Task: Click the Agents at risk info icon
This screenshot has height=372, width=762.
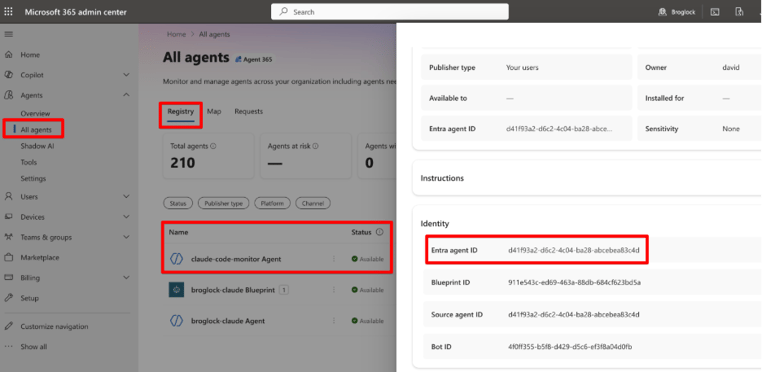Action: (315, 146)
